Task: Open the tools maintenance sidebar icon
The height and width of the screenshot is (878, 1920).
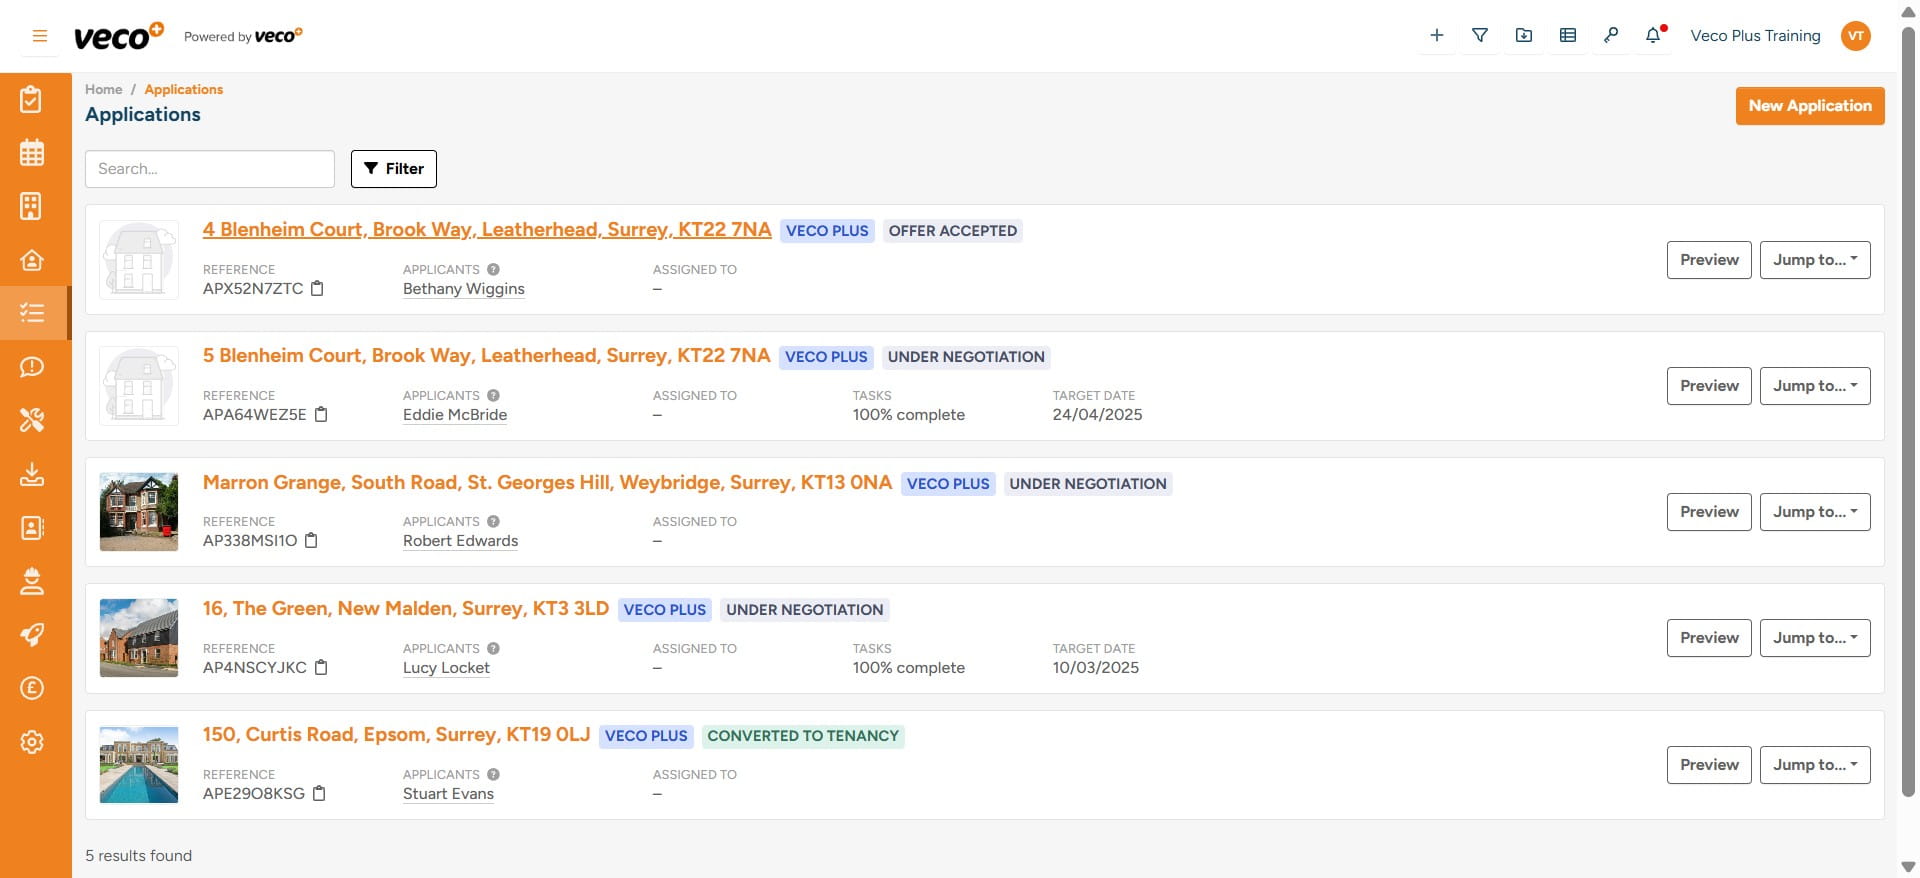Action: (x=32, y=420)
